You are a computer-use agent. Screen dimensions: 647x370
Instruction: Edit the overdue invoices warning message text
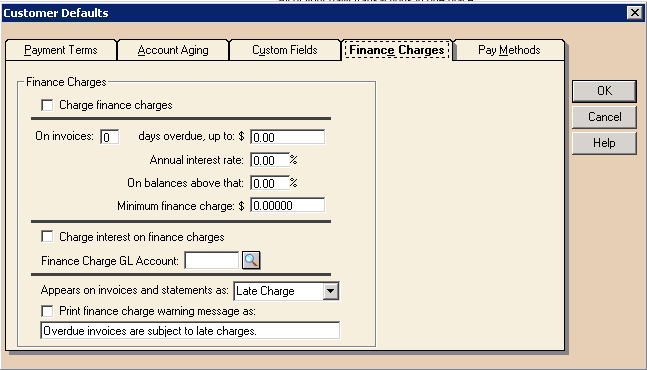click(190, 331)
